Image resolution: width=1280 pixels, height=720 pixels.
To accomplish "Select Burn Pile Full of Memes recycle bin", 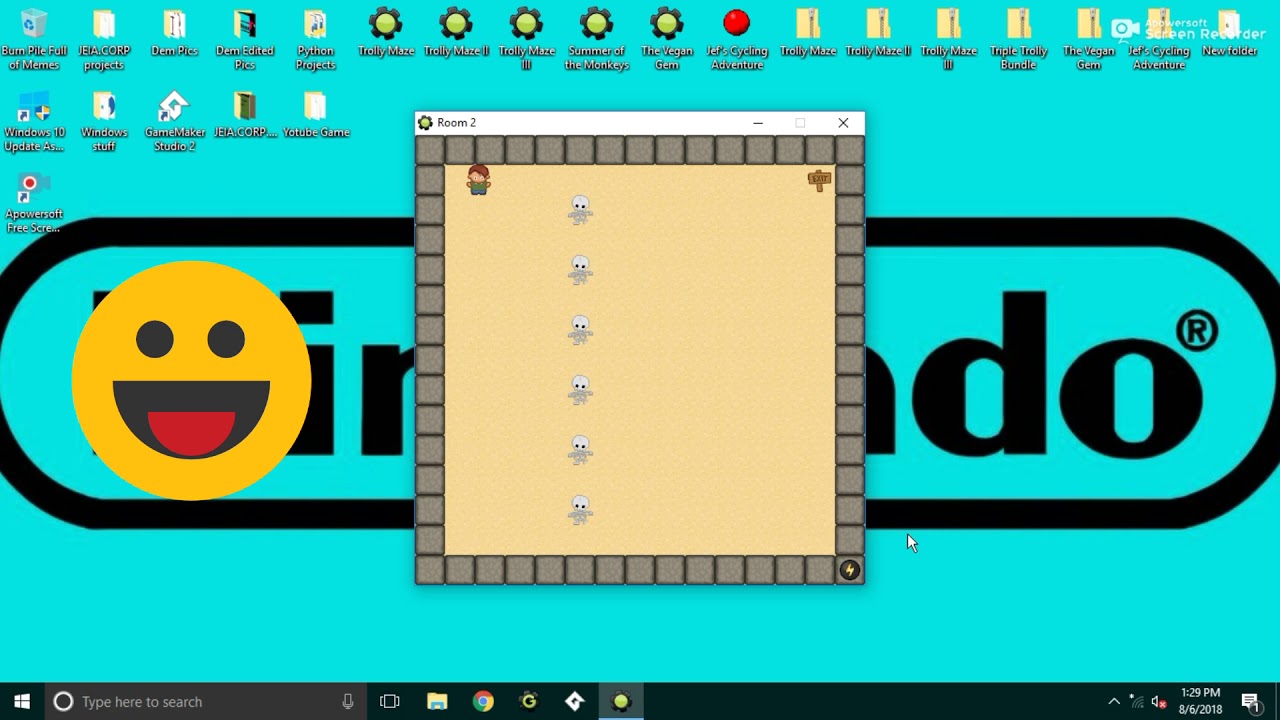I will click(34, 40).
